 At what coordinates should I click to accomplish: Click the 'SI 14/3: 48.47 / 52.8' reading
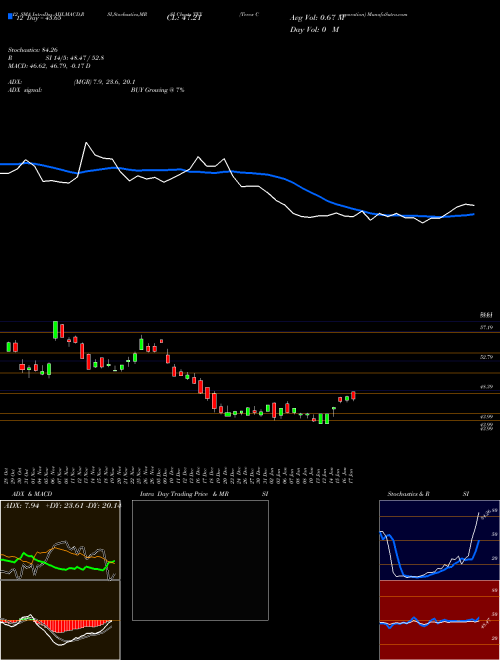pyautogui.click(x=75, y=59)
